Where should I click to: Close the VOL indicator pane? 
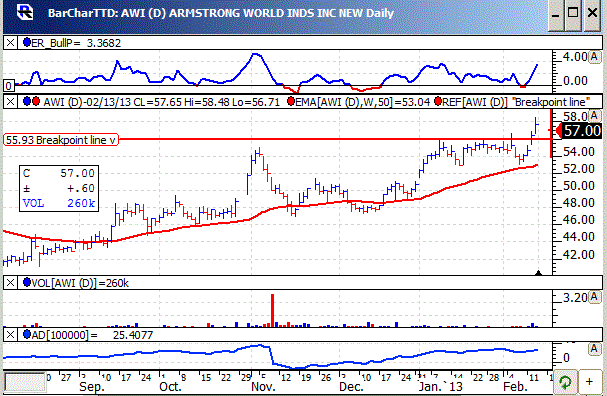click(10, 283)
